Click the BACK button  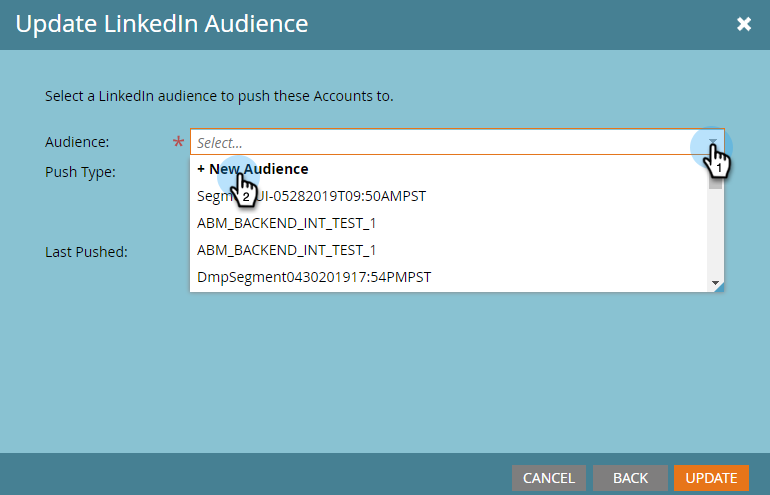[x=630, y=478]
